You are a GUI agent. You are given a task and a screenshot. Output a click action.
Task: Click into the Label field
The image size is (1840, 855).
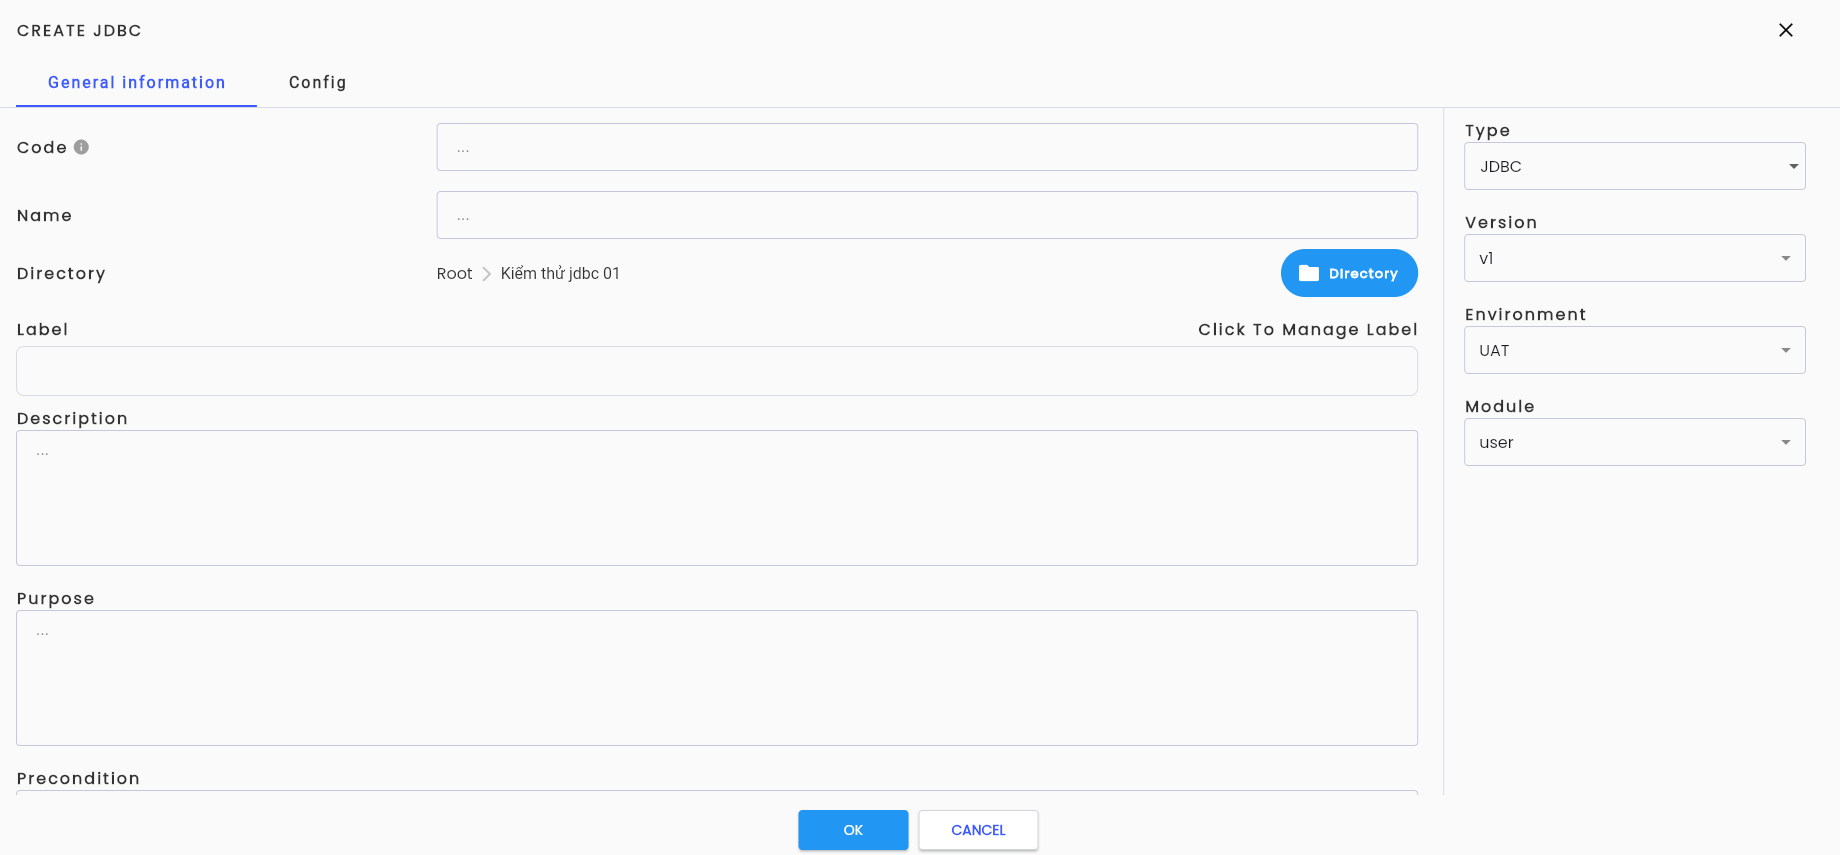tap(717, 371)
